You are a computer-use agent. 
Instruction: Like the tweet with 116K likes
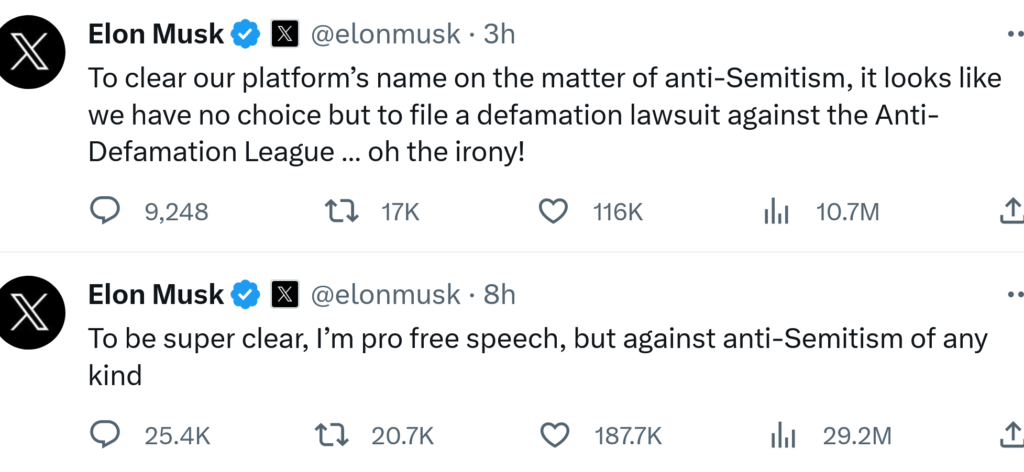[552, 211]
